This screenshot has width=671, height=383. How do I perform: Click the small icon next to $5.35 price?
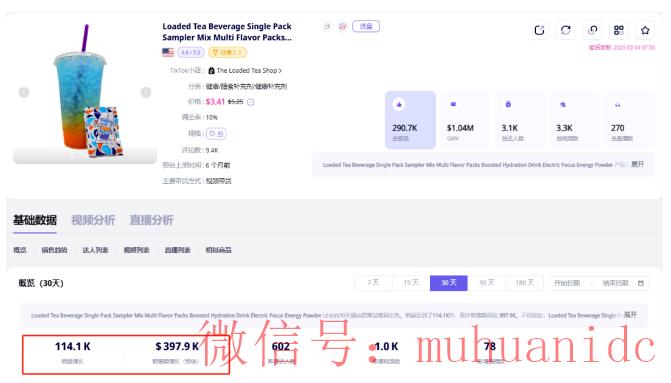coord(251,102)
